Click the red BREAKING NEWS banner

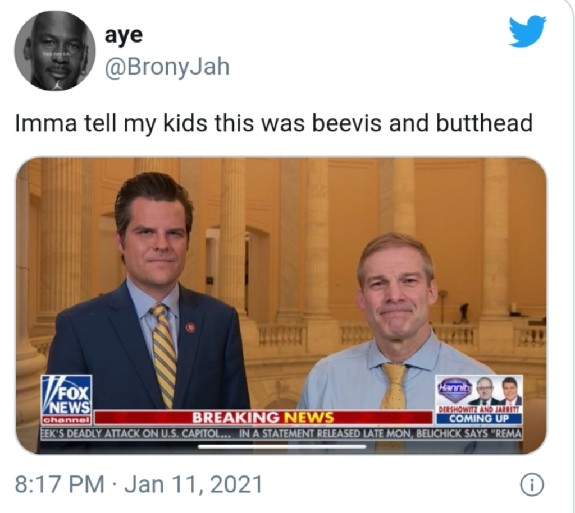[x=263, y=418]
